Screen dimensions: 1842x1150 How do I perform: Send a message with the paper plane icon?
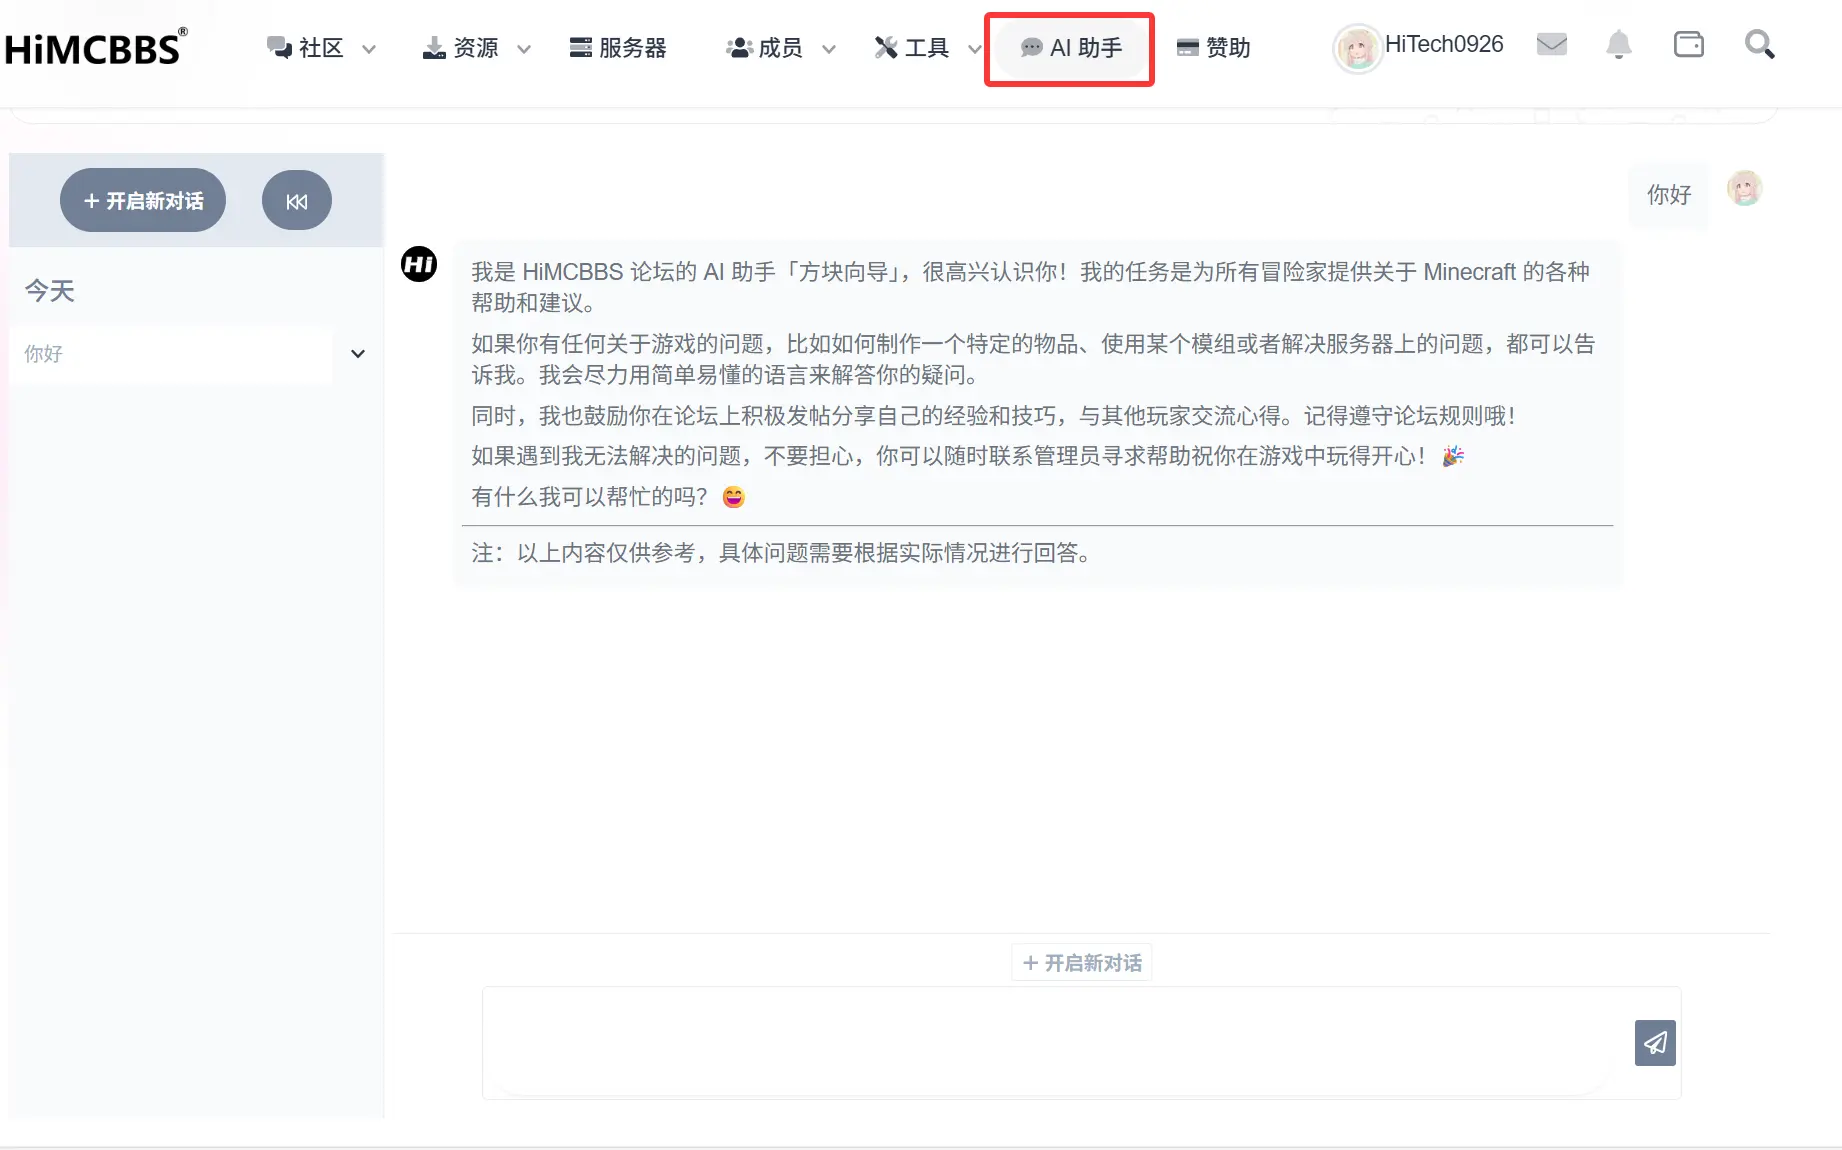(1655, 1043)
